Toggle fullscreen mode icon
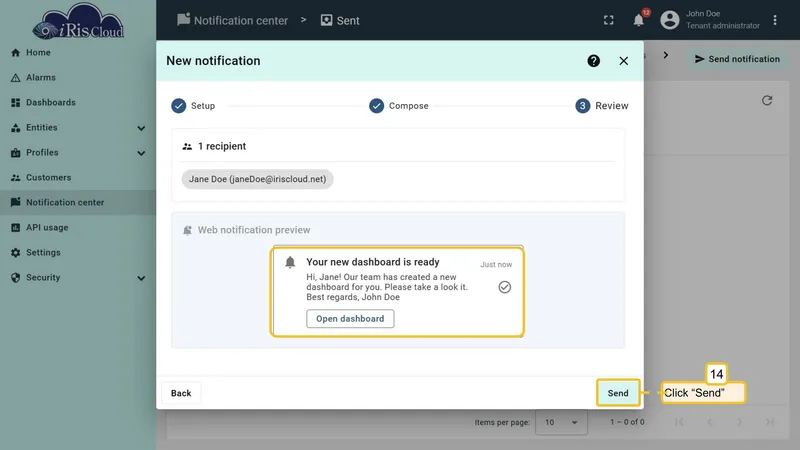This screenshot has width=800, height=450. click(x=609, y=20)
